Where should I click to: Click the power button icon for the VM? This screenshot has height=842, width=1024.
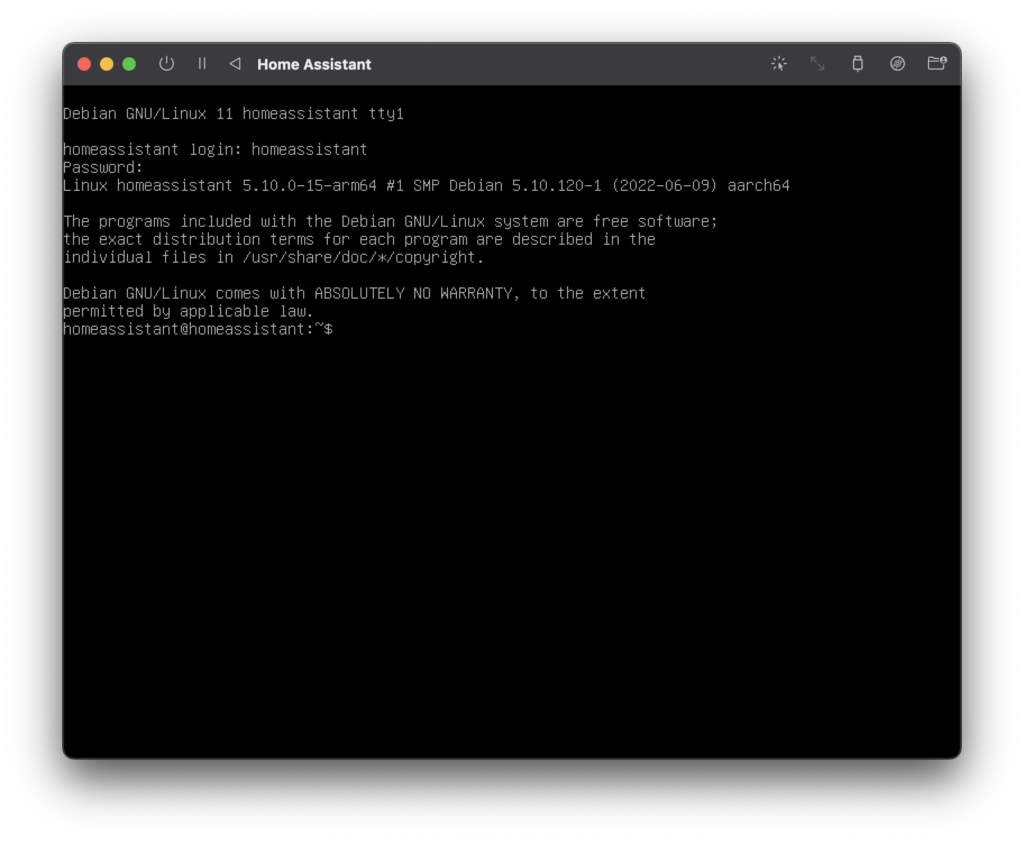[x=167, y=64]
